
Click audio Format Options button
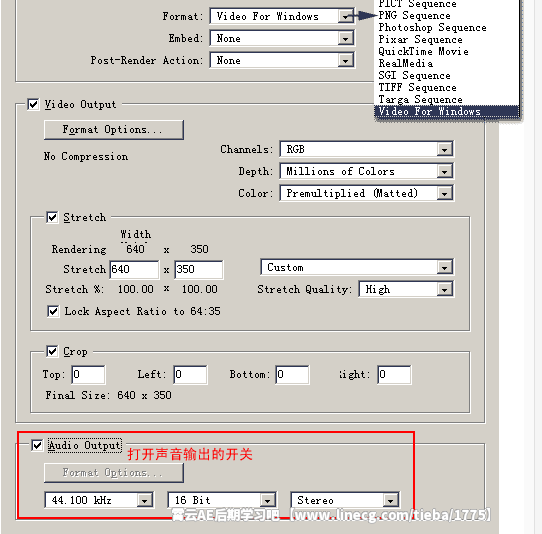(x=114, y=472)
